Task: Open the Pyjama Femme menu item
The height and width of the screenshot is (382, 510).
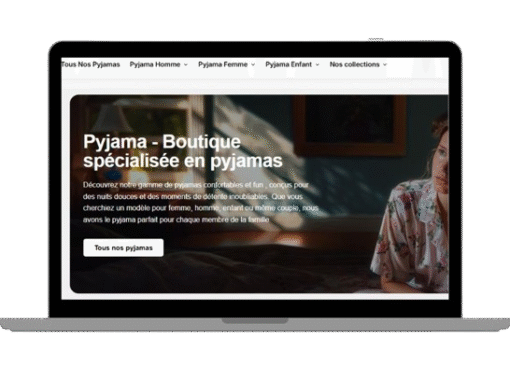Action: (x=223, y=64)
